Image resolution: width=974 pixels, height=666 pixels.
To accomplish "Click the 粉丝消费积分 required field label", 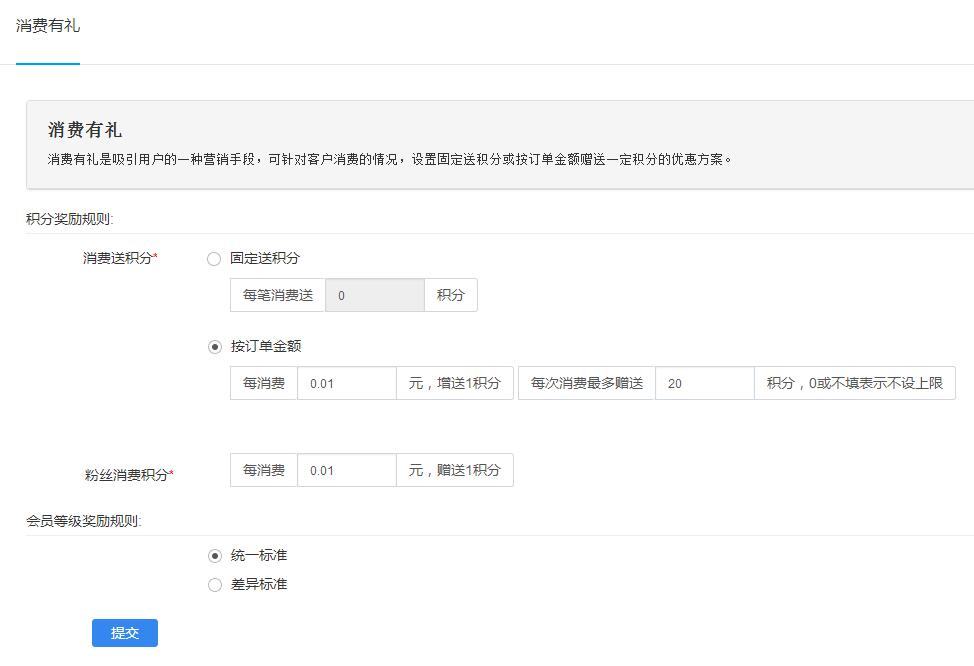I will point(129,476).
